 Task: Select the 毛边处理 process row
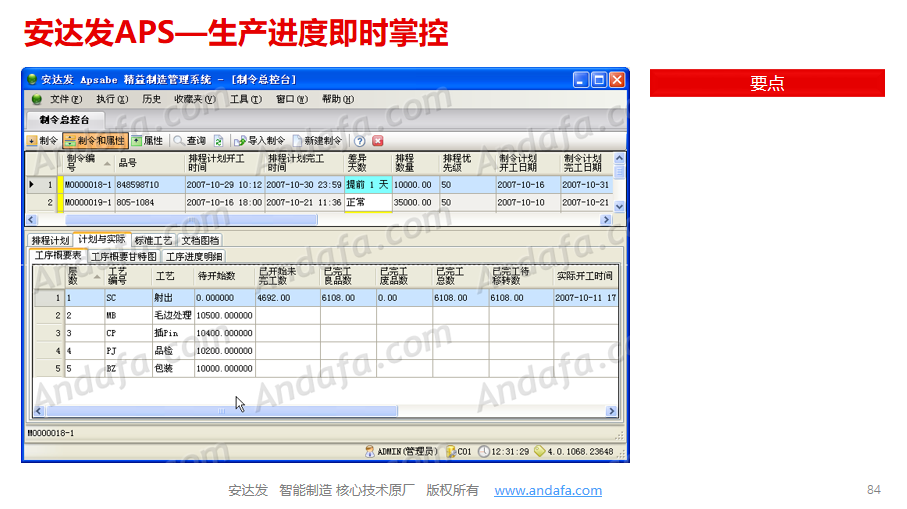click(x=325, y=315)
